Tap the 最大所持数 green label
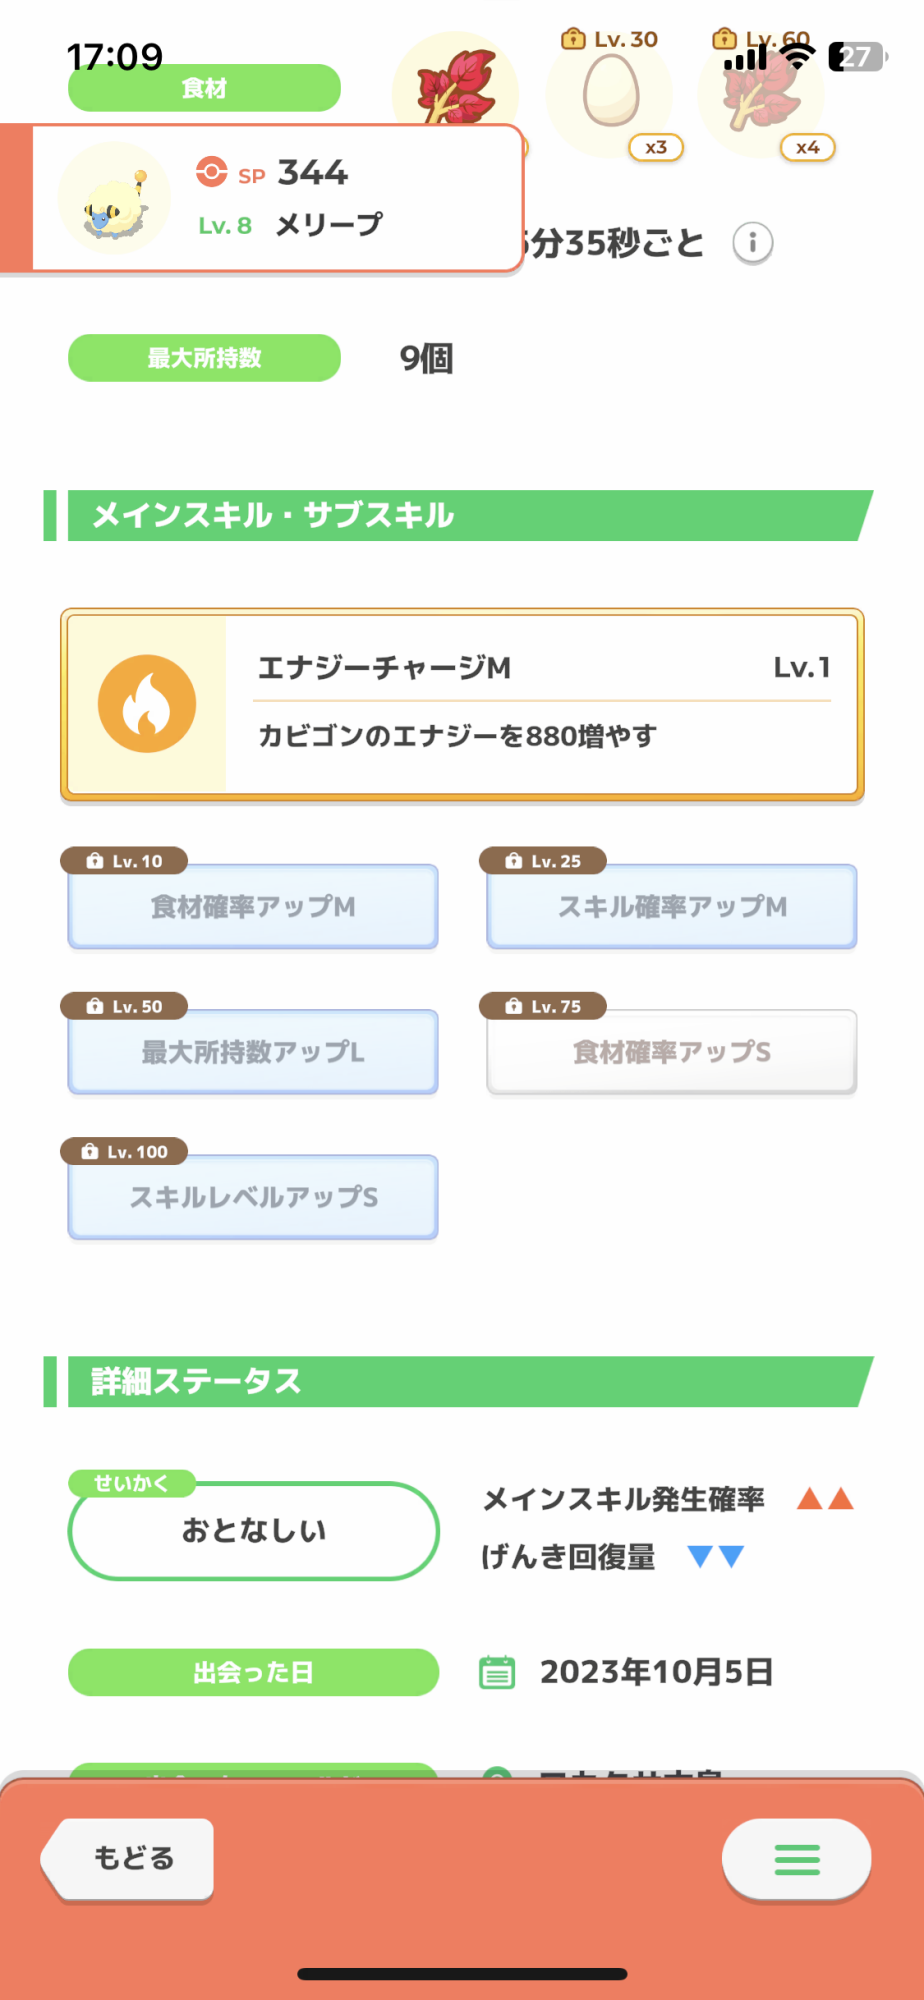 [x=204, y=358]
